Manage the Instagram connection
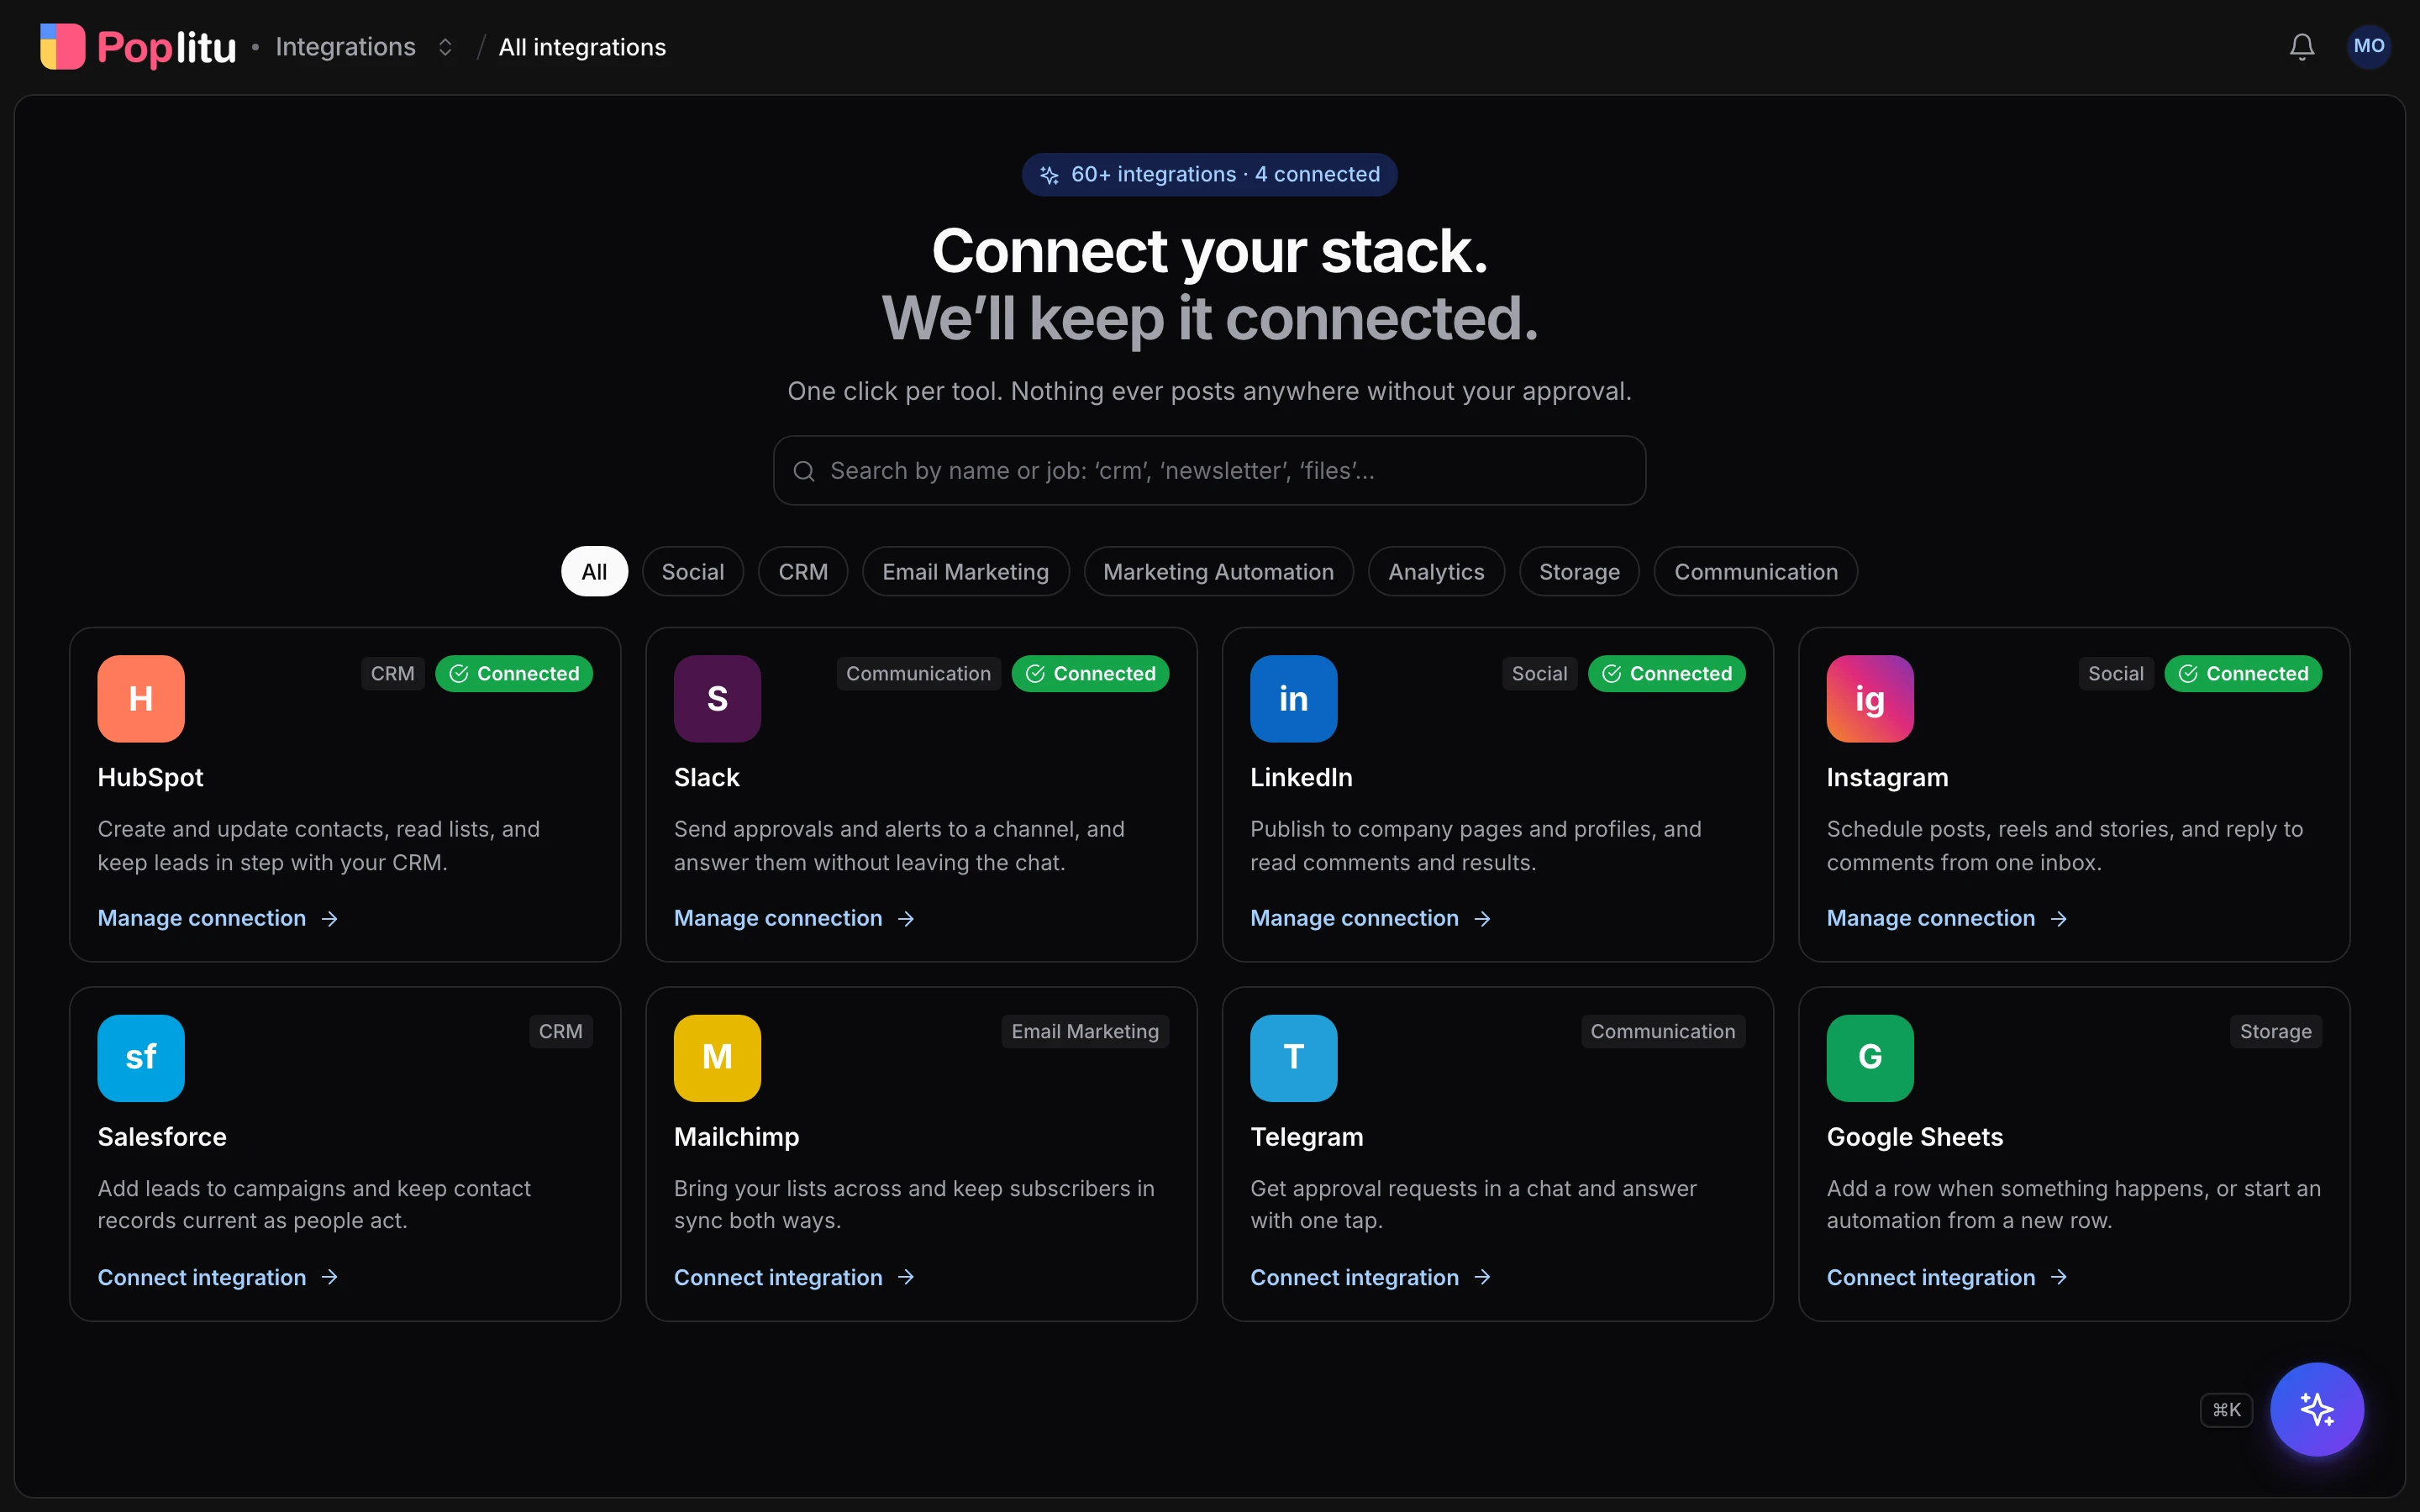 (x=1947, y=918)
